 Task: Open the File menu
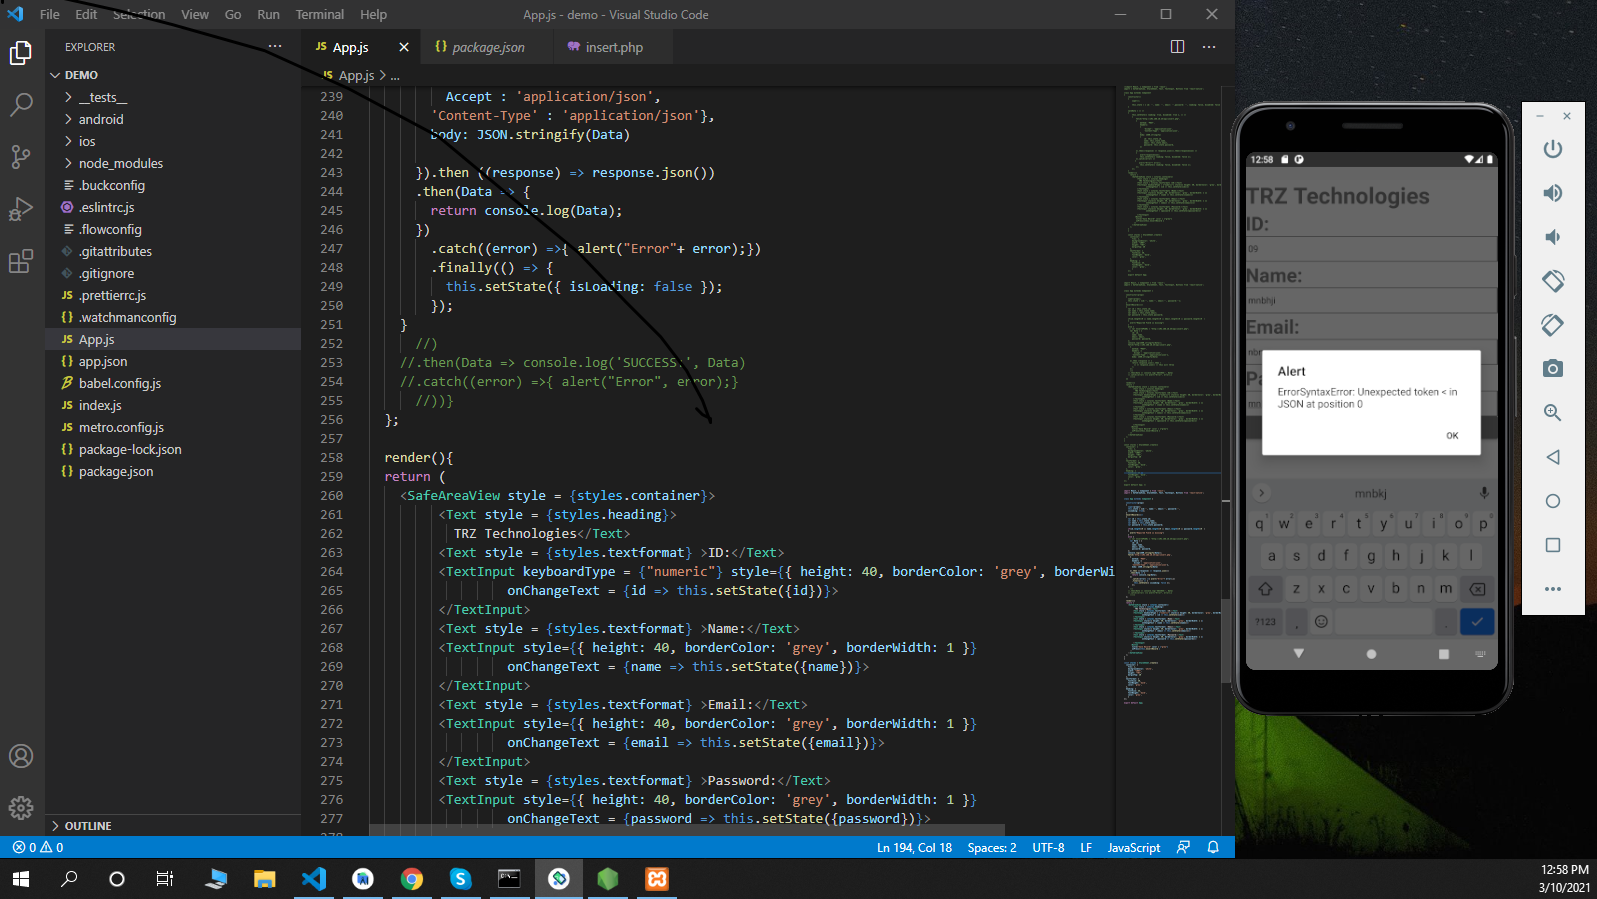50,14
